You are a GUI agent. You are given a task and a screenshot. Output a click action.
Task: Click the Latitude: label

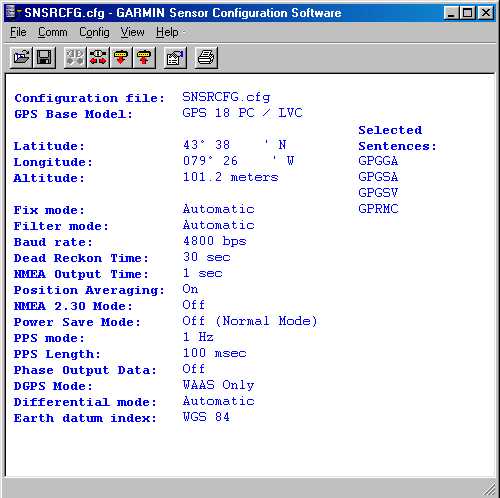49,146
